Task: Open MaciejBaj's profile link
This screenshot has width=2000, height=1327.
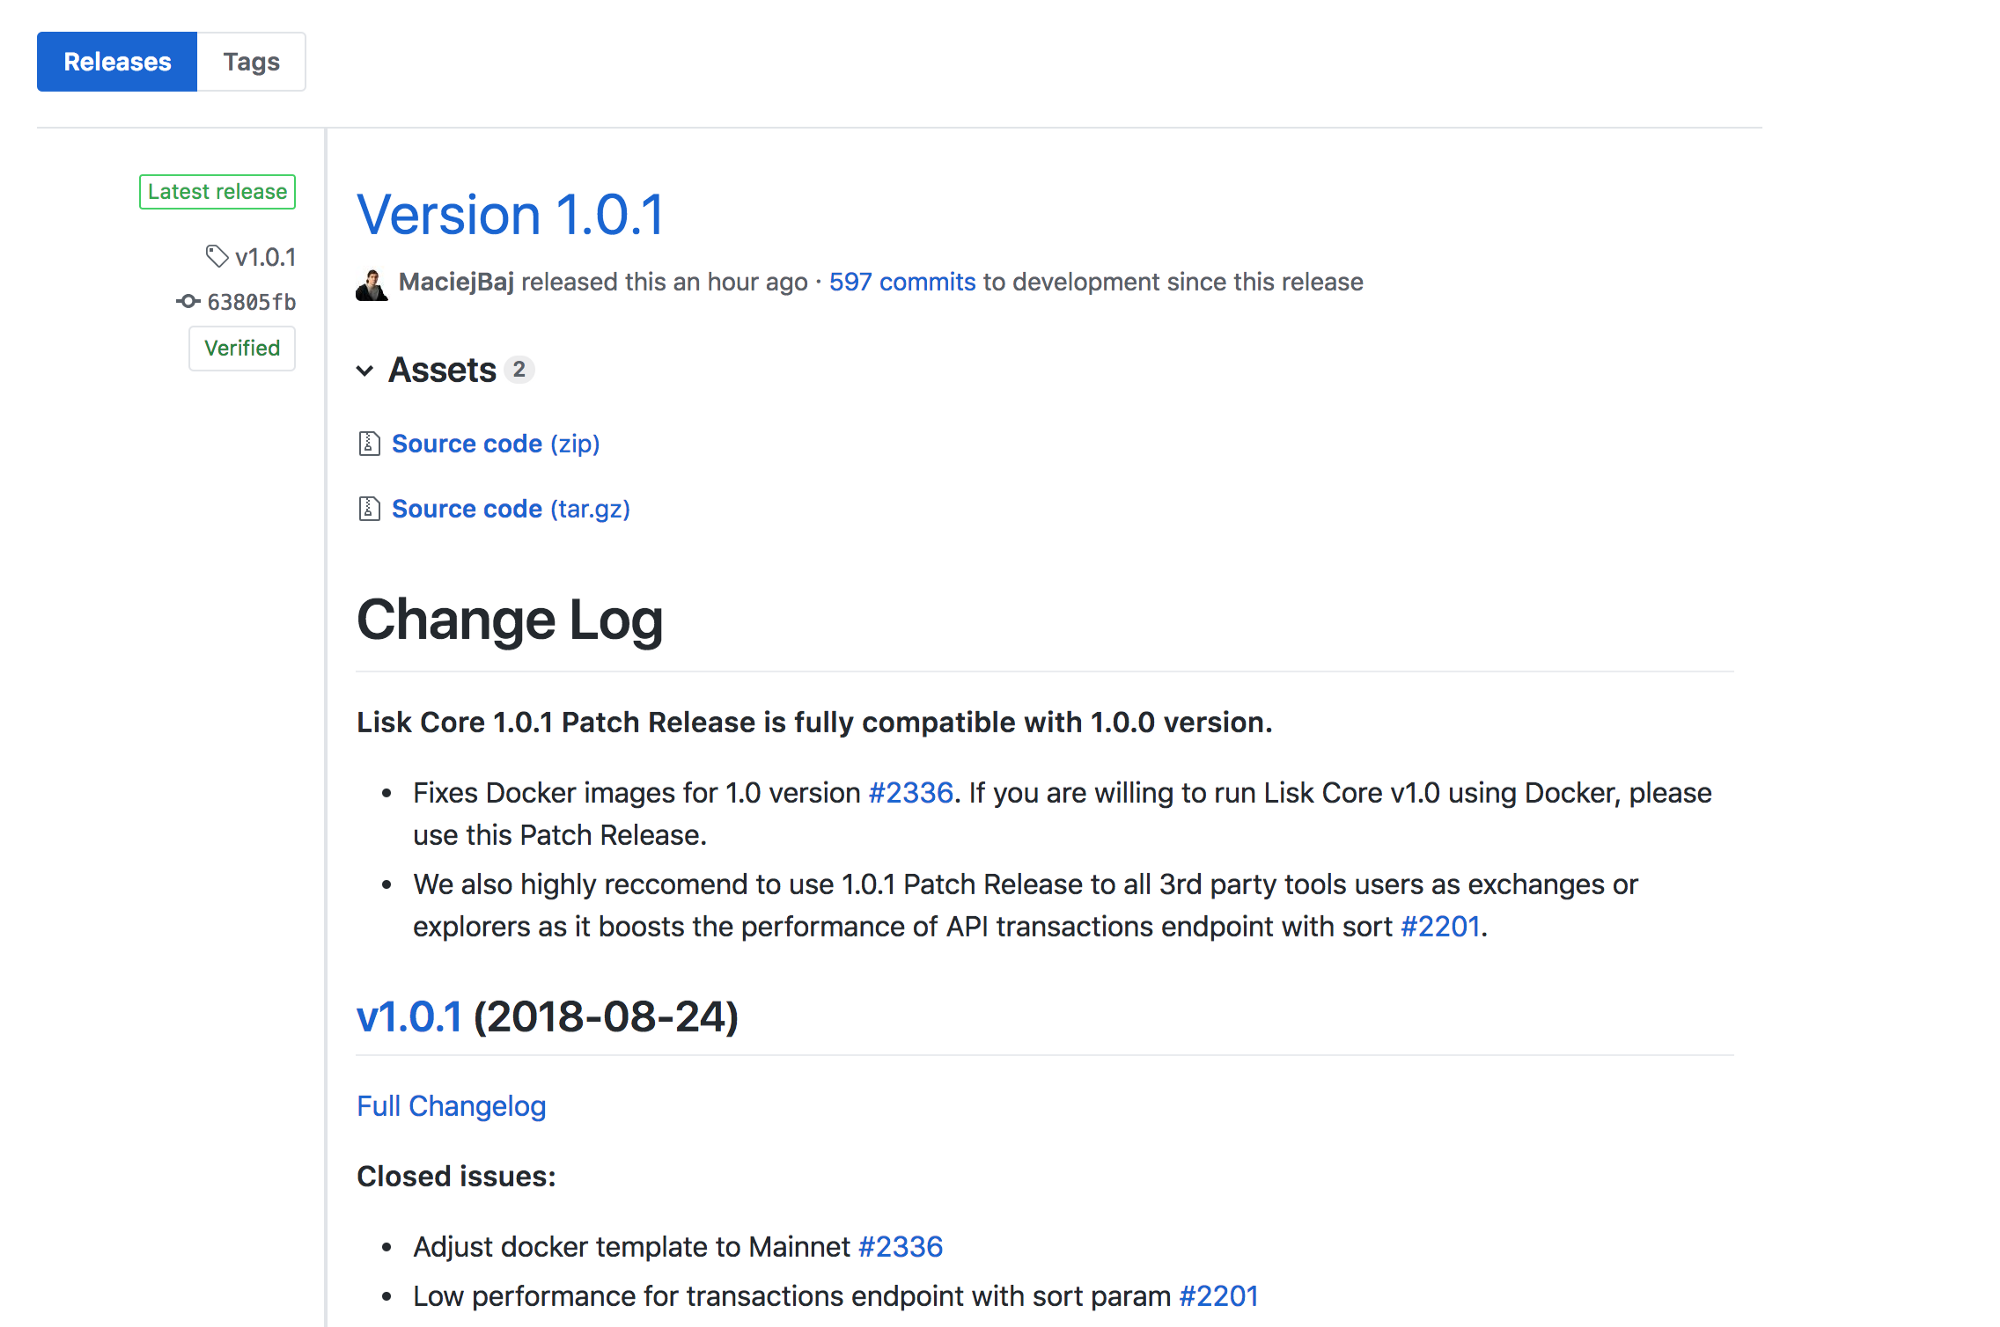Action: [456, 282]
